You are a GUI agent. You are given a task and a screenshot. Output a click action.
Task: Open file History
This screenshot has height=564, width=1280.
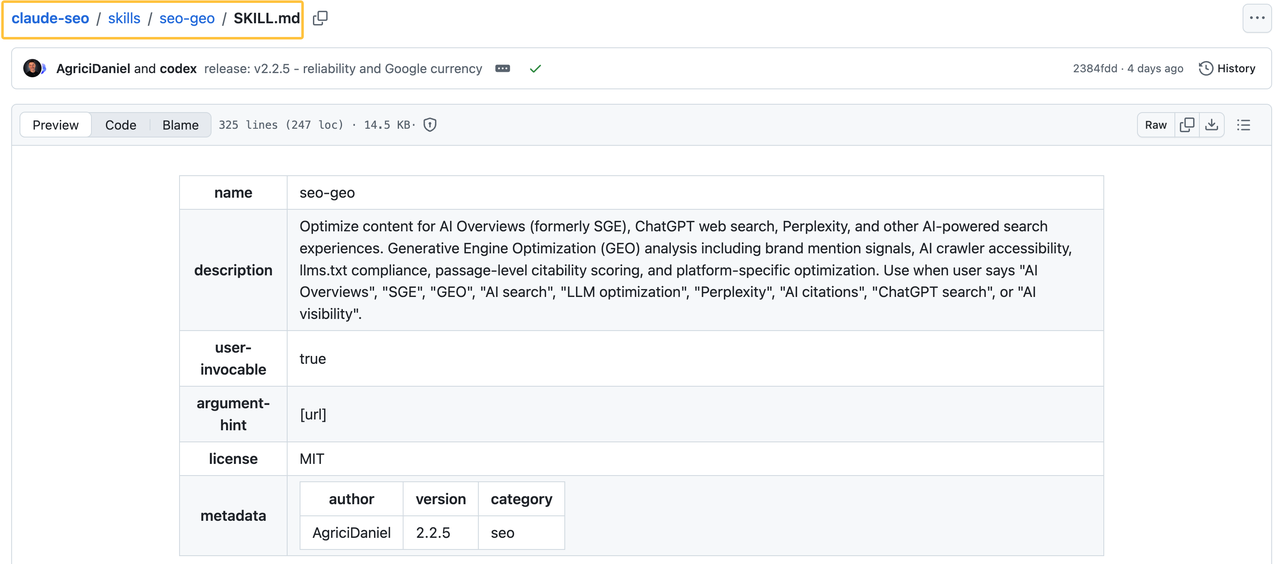pos(1227,69)
